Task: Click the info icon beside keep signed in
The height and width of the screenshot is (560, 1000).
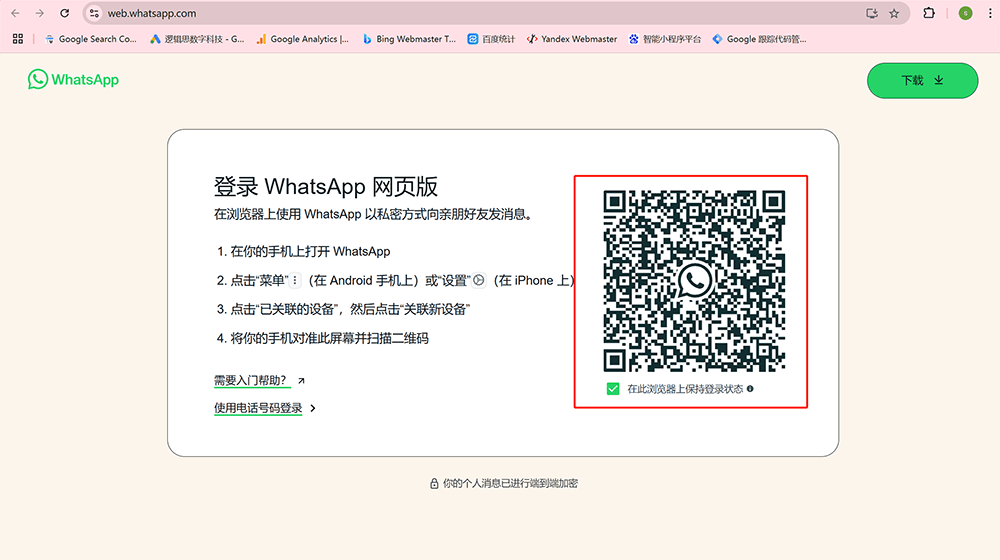Action: pos(750,388)
